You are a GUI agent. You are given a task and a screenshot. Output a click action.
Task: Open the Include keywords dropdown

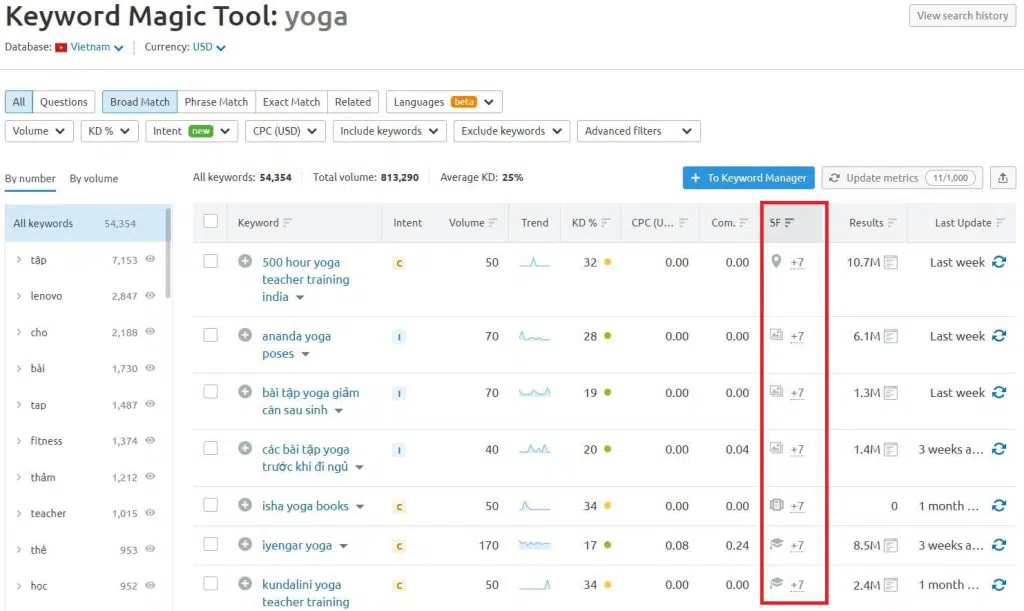click(389, 131)
